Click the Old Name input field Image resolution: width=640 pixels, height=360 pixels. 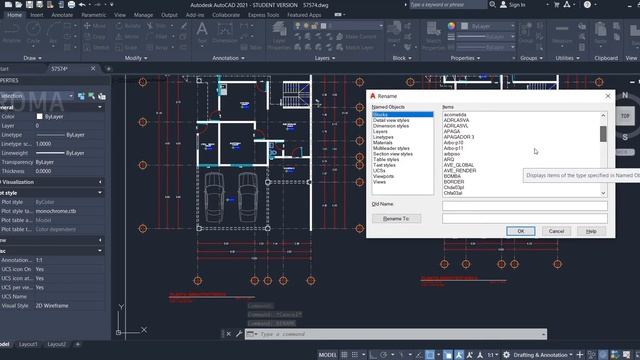click(x=524, y=206)
